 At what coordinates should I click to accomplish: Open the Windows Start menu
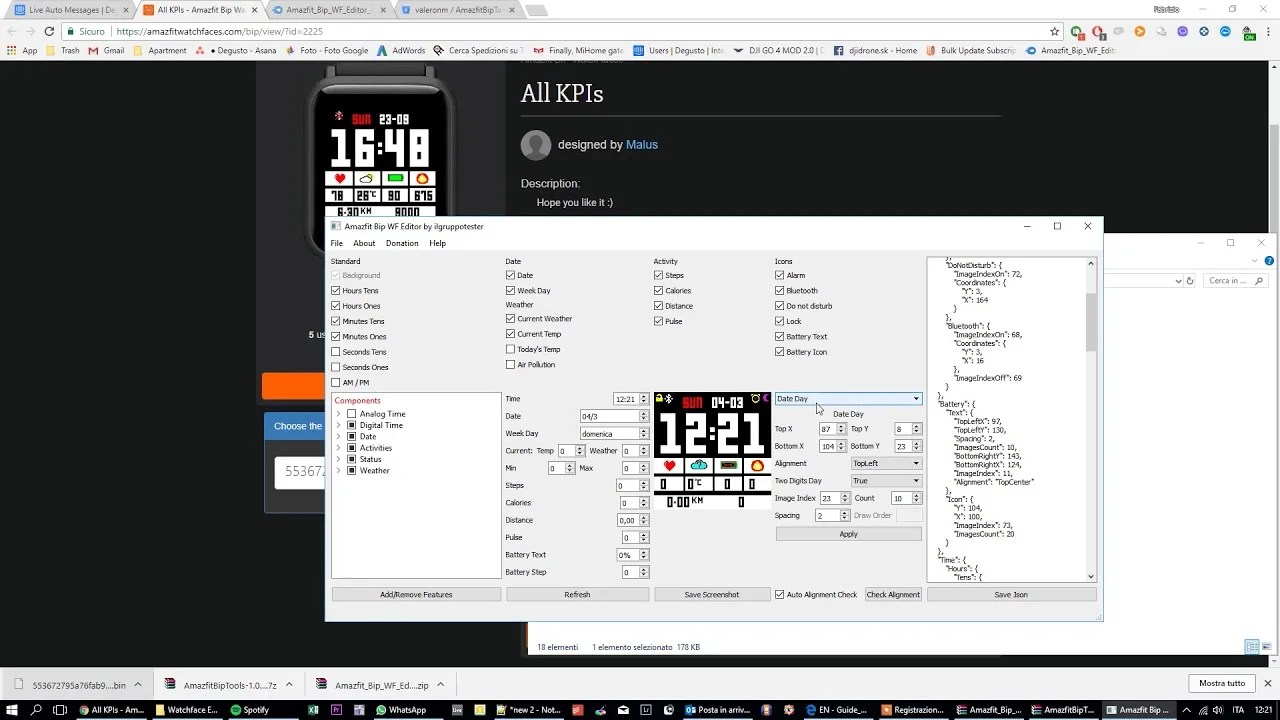point(11,710)
